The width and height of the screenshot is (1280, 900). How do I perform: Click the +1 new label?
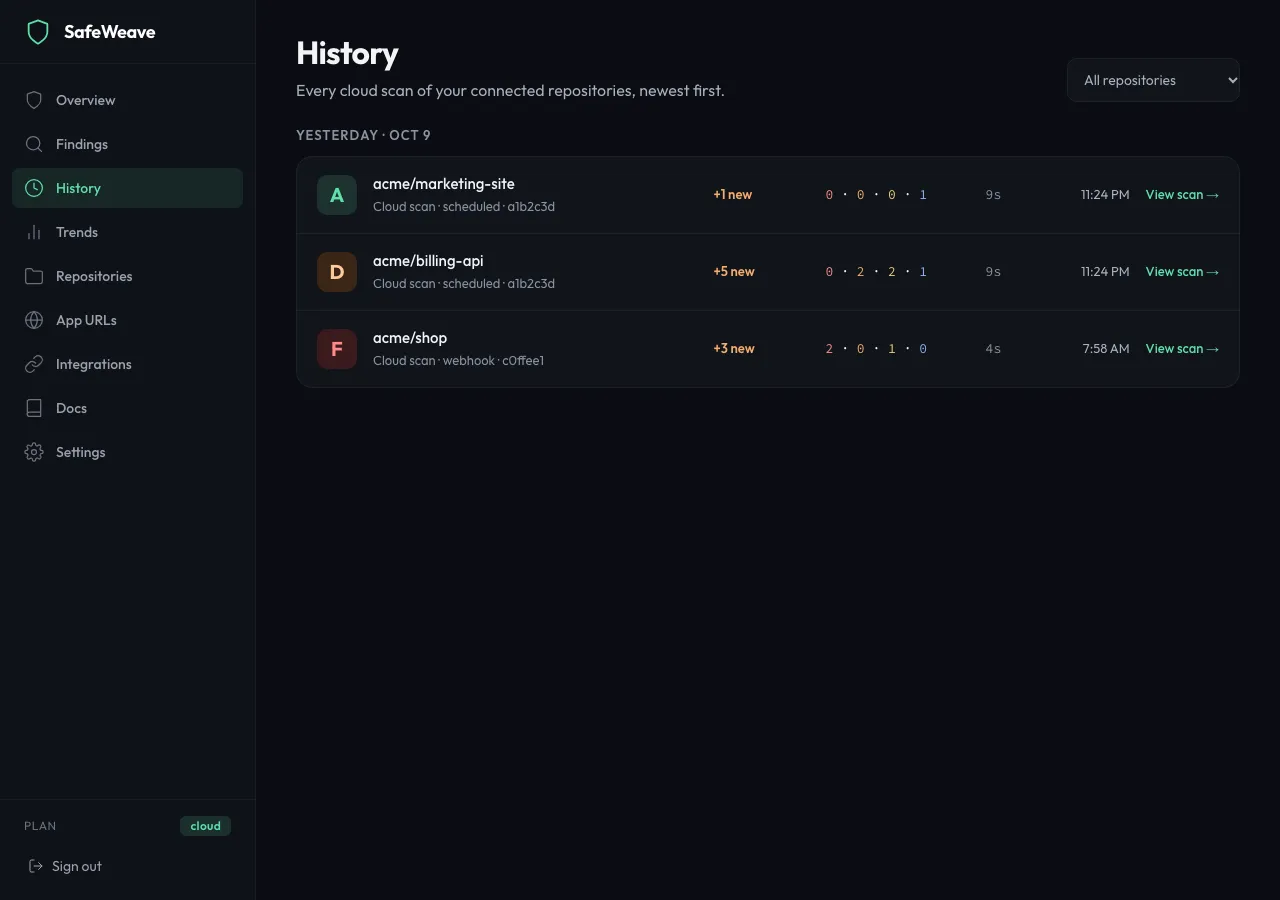(x=732, y=195)
